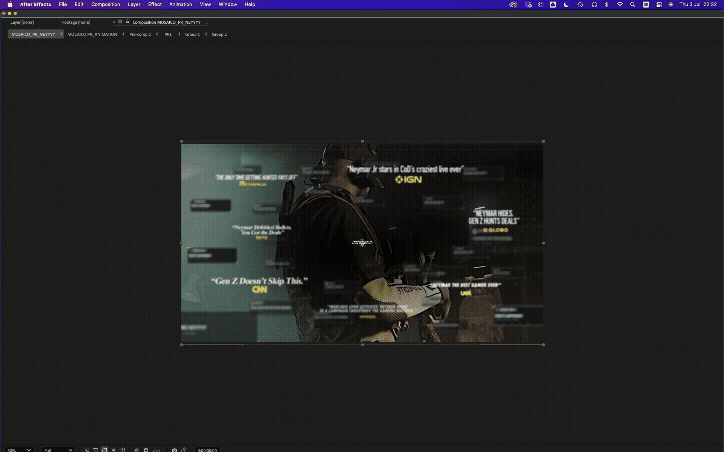Click the Take Snapshot camera icon
724x452 pixels.
pos(174,450)
